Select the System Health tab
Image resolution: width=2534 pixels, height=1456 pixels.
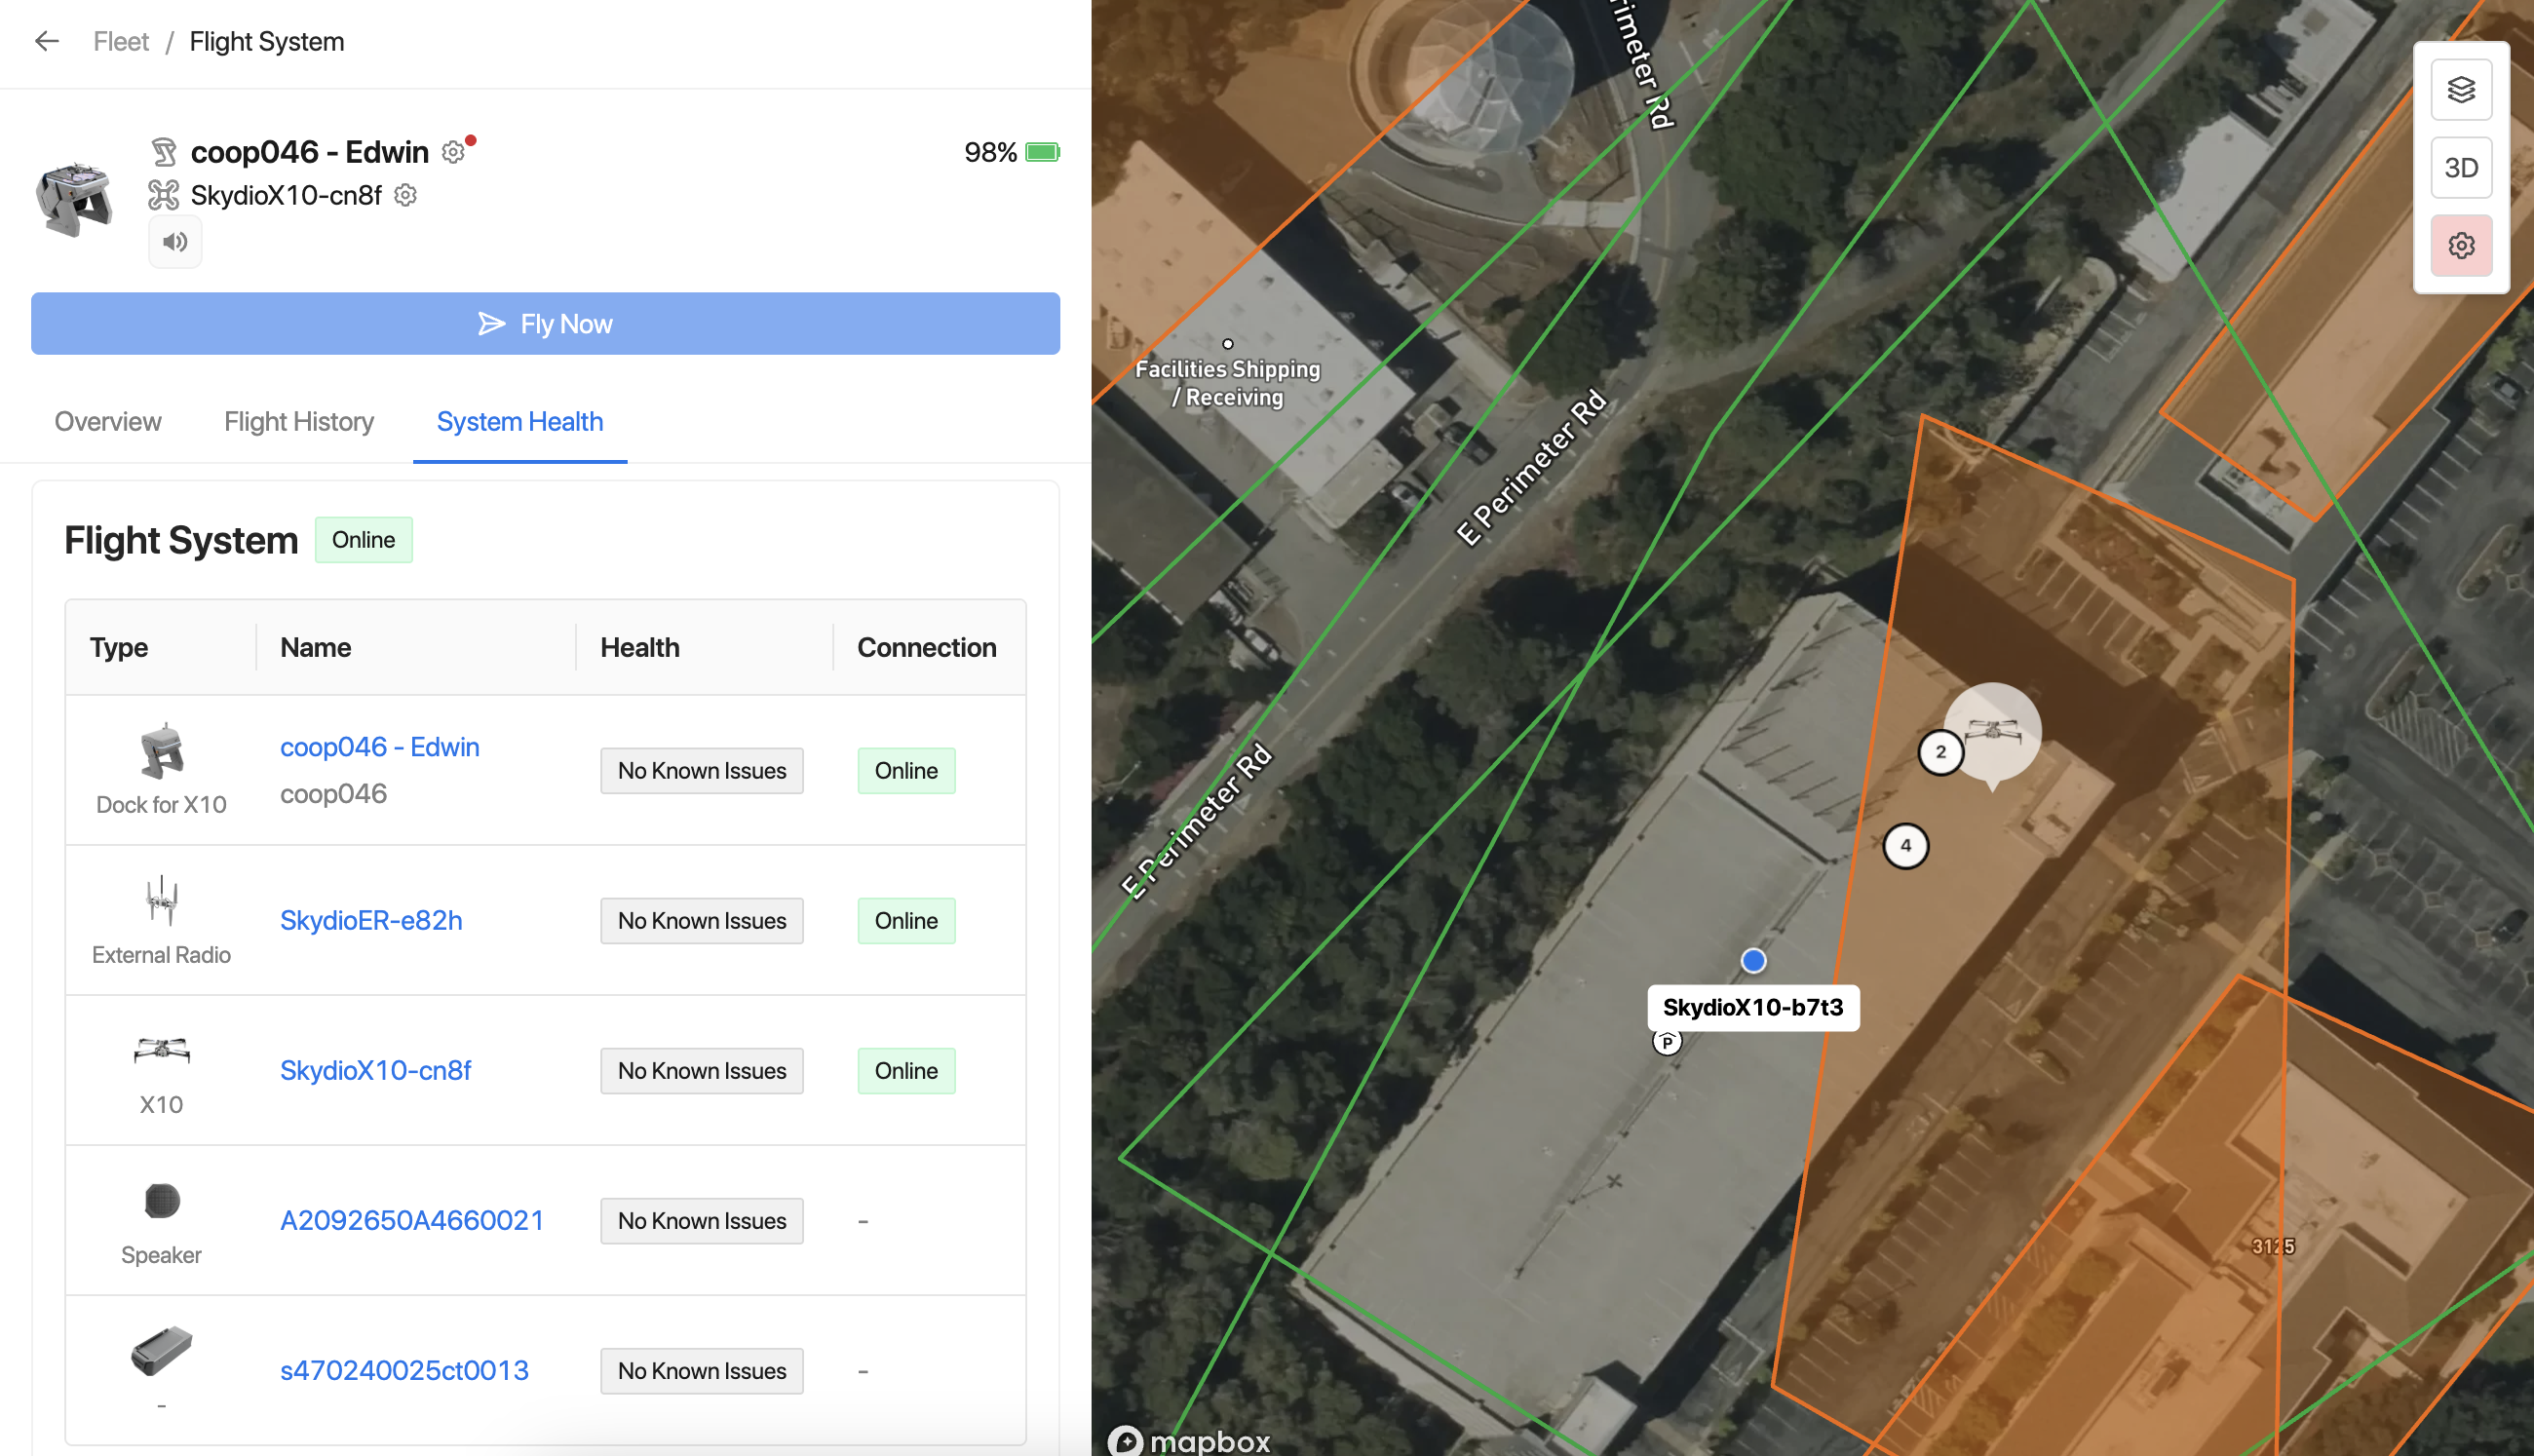coord(520,422)
